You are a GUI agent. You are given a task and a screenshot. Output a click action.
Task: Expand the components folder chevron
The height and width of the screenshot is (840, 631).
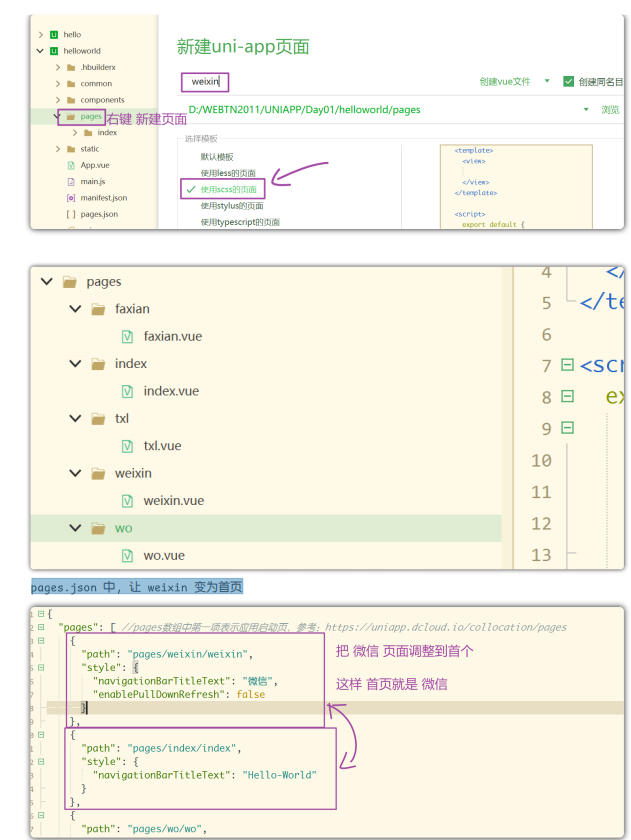pos(57,100)
